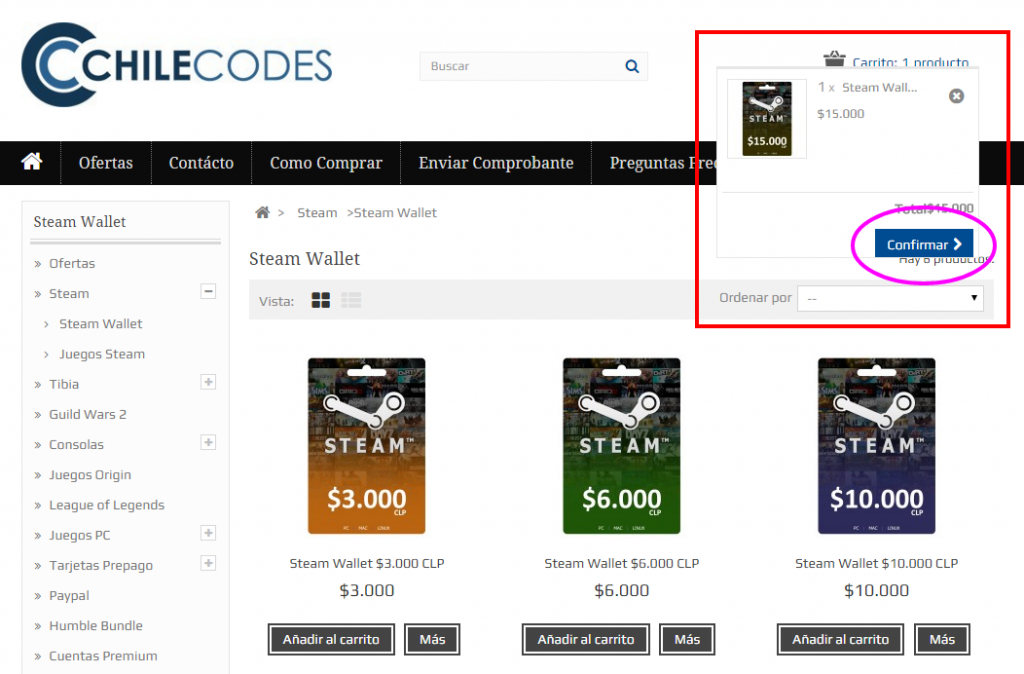The image size is (1024, 674).
Task: Select League of Legends category
Action: (x=106, y=505)
